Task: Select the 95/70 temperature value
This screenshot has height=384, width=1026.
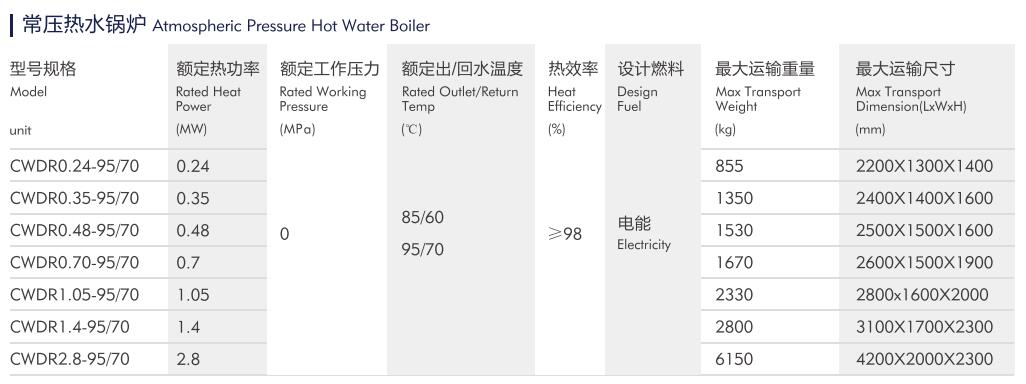Action: coord(423,249)
